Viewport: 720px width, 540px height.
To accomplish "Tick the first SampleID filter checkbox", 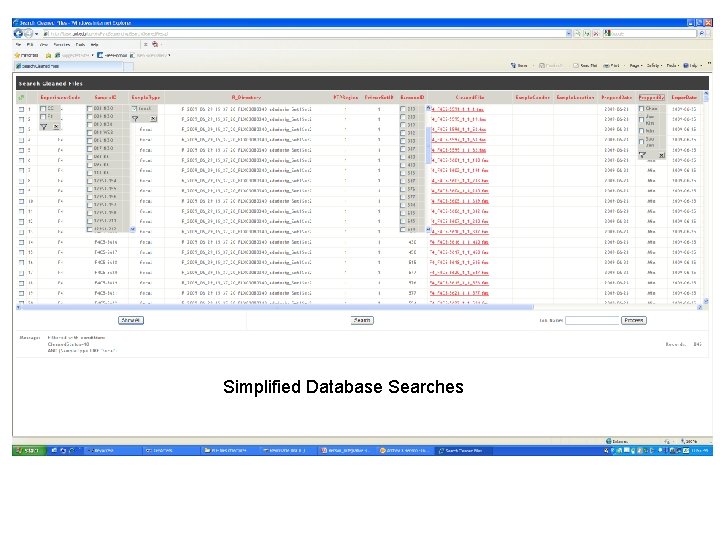I will pyautogui.click(x=90, y=109).
